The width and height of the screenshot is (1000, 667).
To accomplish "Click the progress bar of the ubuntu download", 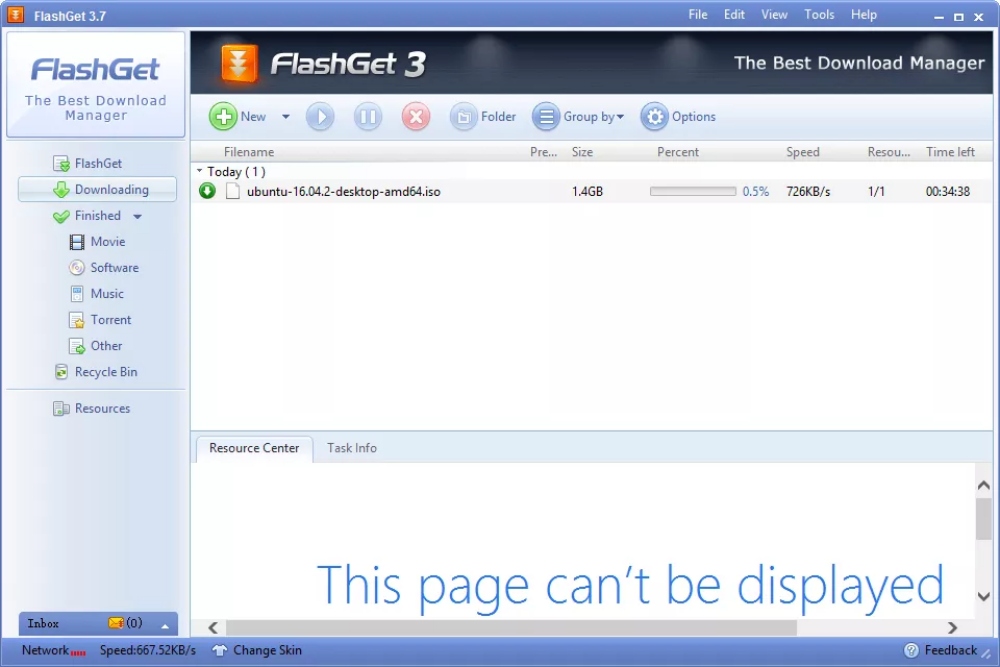I will (x=692, y=191).
